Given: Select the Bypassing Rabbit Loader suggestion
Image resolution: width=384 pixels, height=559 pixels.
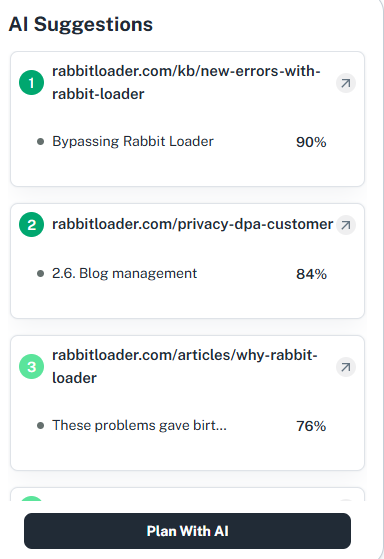Looking at the screenshot, I should point(133,142).
